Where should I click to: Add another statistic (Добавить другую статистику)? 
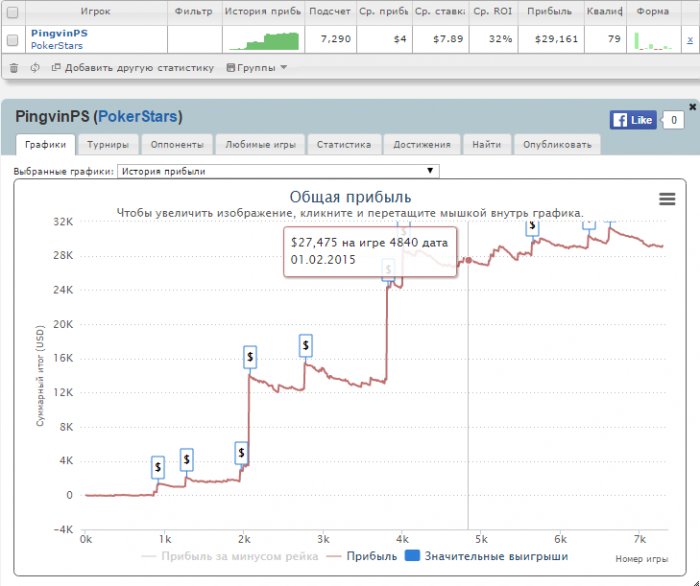click(133, 68)
